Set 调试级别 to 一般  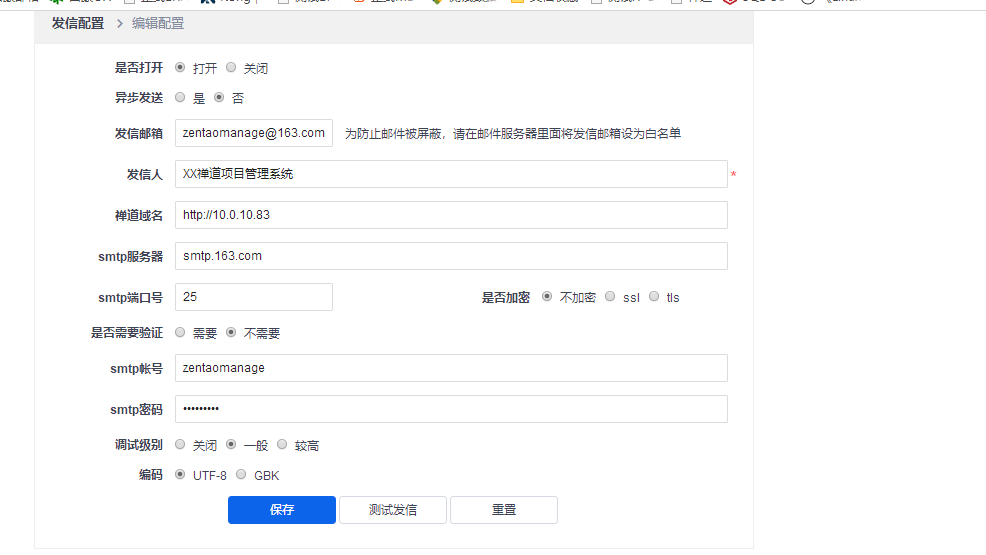pos(231,445)
